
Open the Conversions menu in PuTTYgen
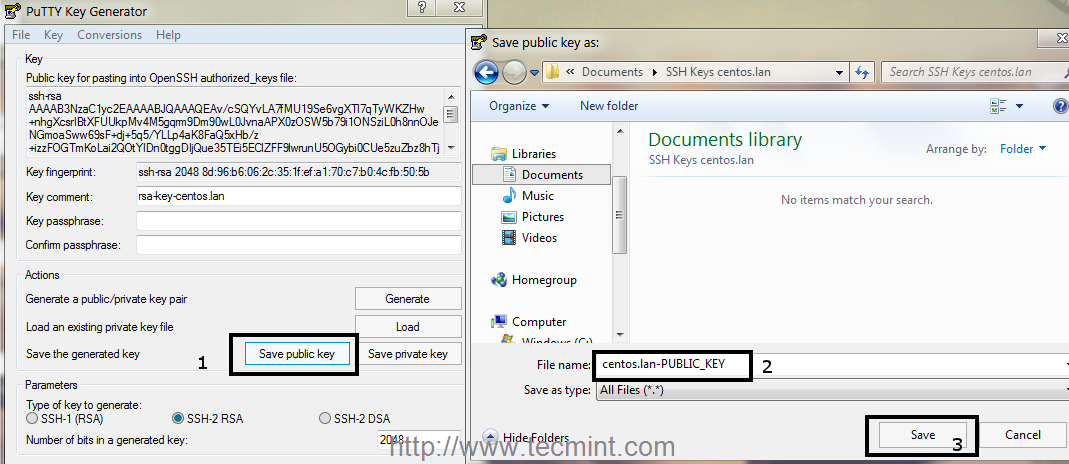pyautogui.click(x=109, y=35)
